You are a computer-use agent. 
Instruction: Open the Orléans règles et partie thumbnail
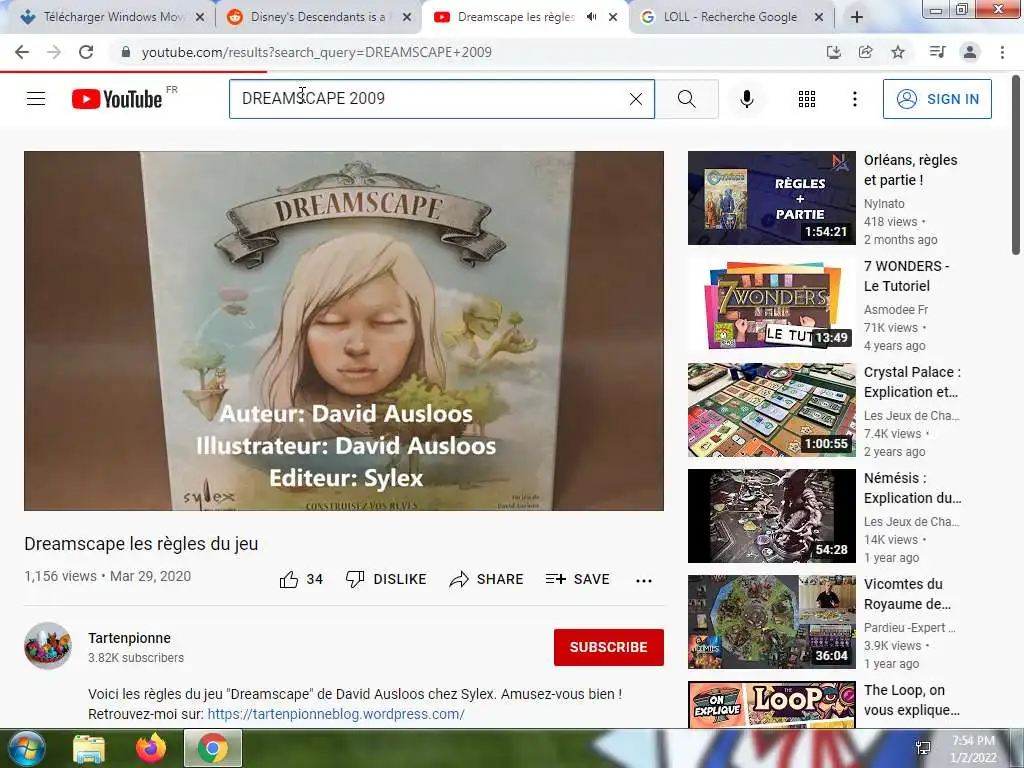[771, 198]
